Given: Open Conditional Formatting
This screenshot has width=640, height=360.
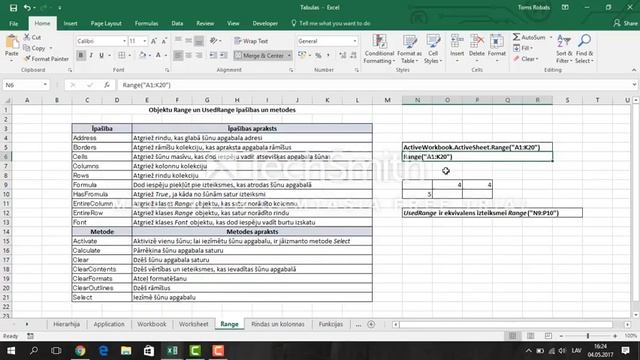Looking at the screenshot, I should pos(379,49).
